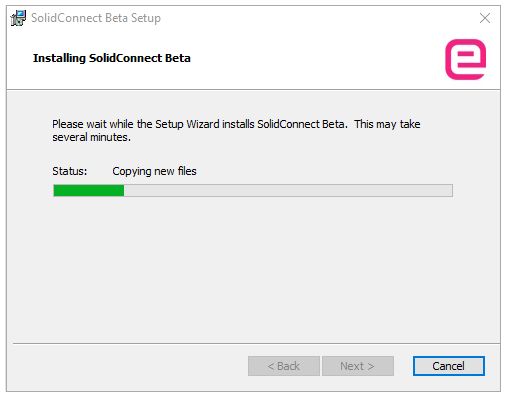Click the pink e logo
The width and height of the screenshot is (509, 397).
pyautogui.click(x=466, y=59)
